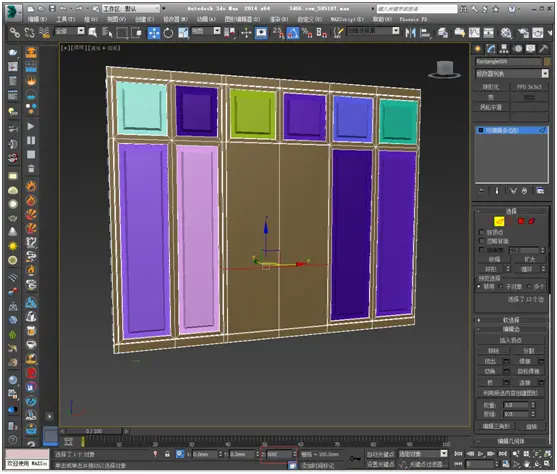Enable the By Vertex checkbox

tap(482, 232)
